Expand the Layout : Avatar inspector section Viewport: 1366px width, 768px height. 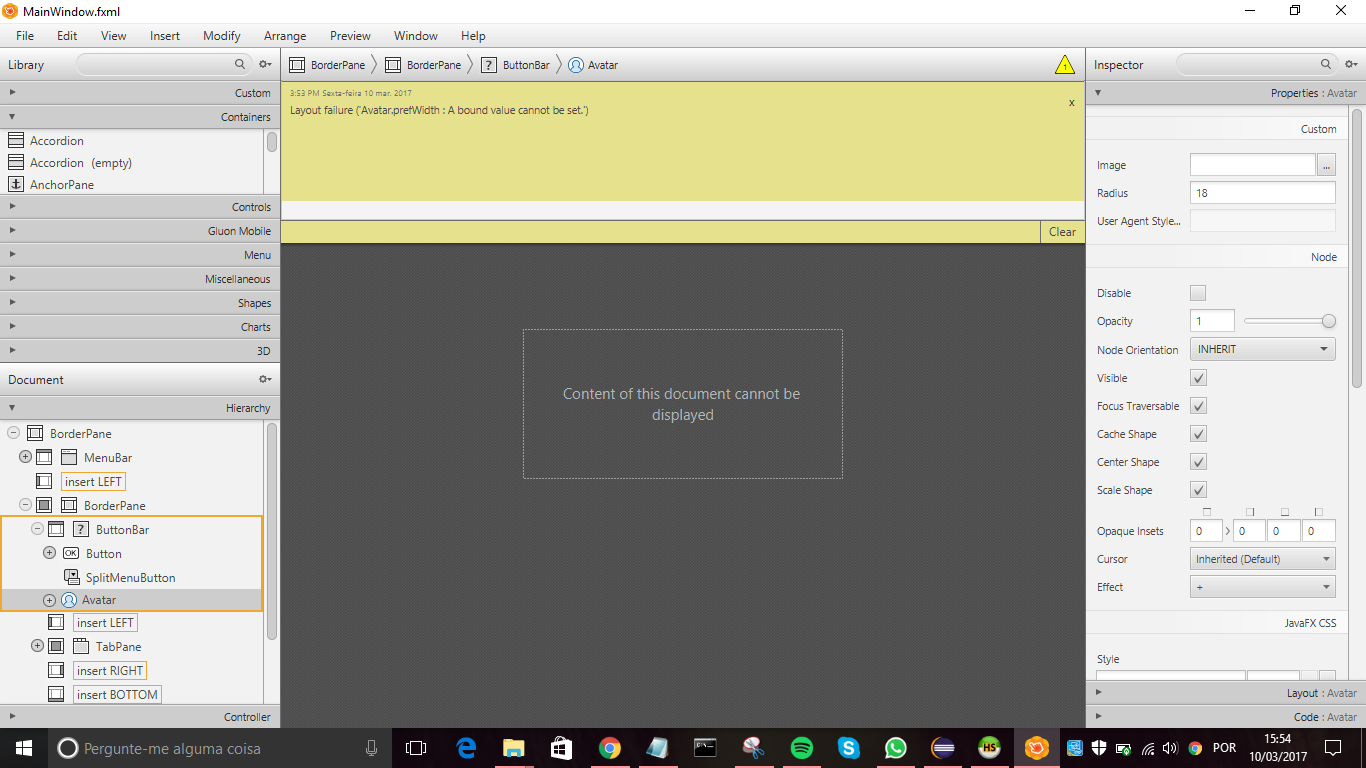click(x=1225, y=693)
